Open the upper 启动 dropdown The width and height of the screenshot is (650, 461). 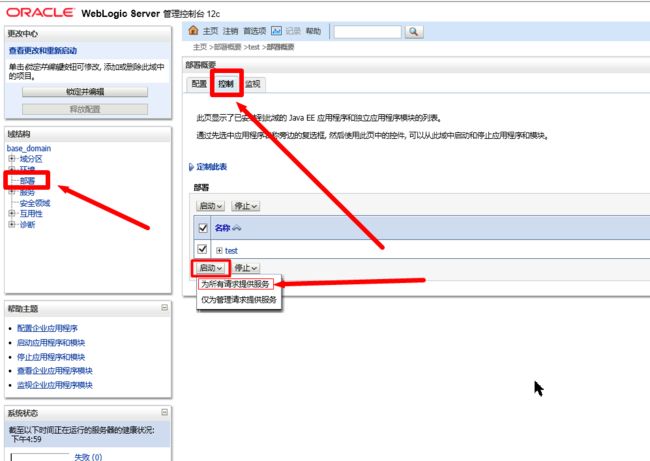click(x=210, y=206)
